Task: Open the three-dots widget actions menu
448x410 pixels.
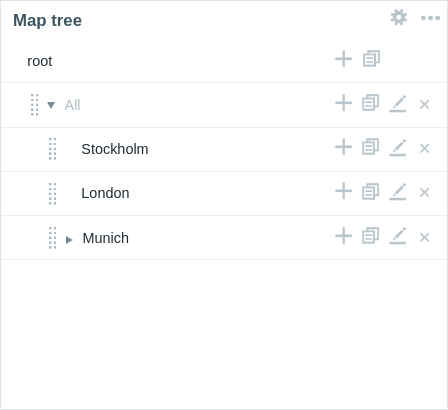Action: (x=430, y=18)
